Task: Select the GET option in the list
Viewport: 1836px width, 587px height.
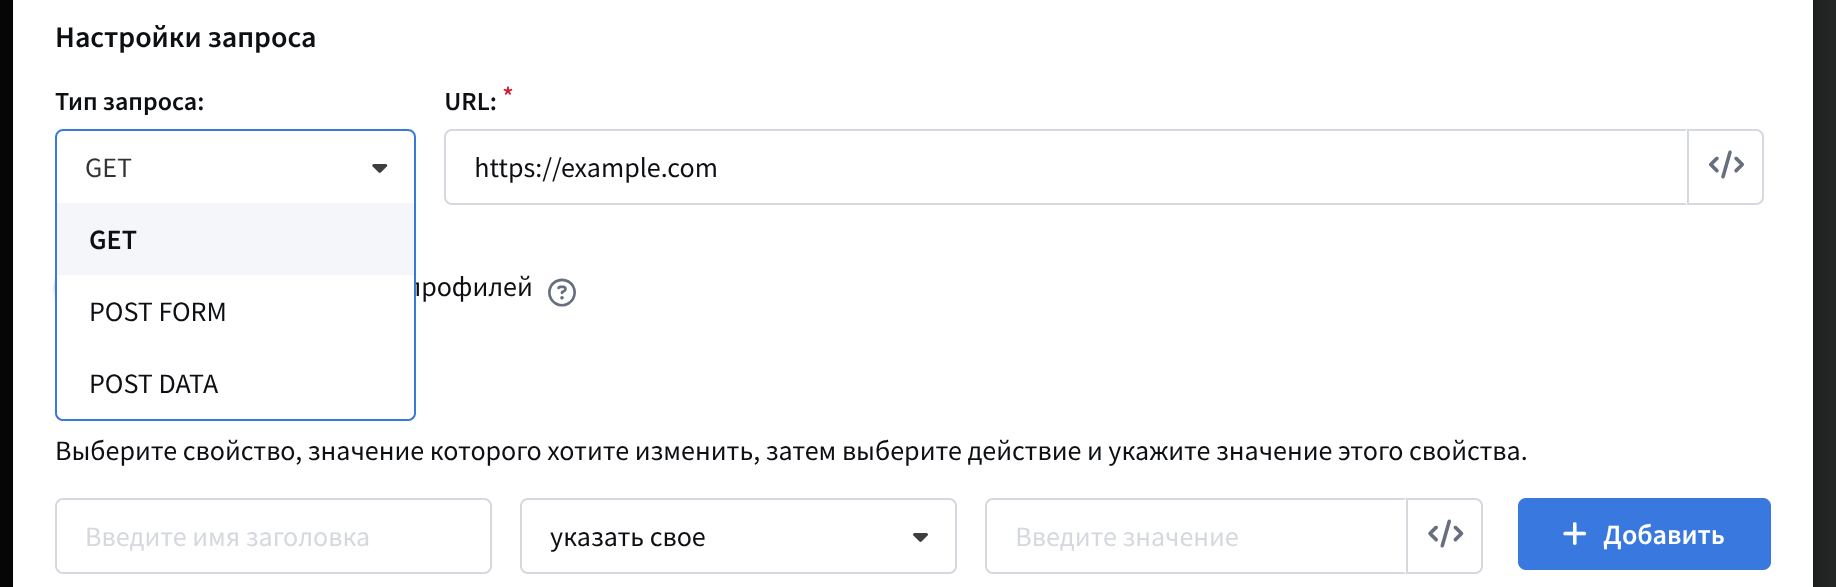Action: (113, 240)
